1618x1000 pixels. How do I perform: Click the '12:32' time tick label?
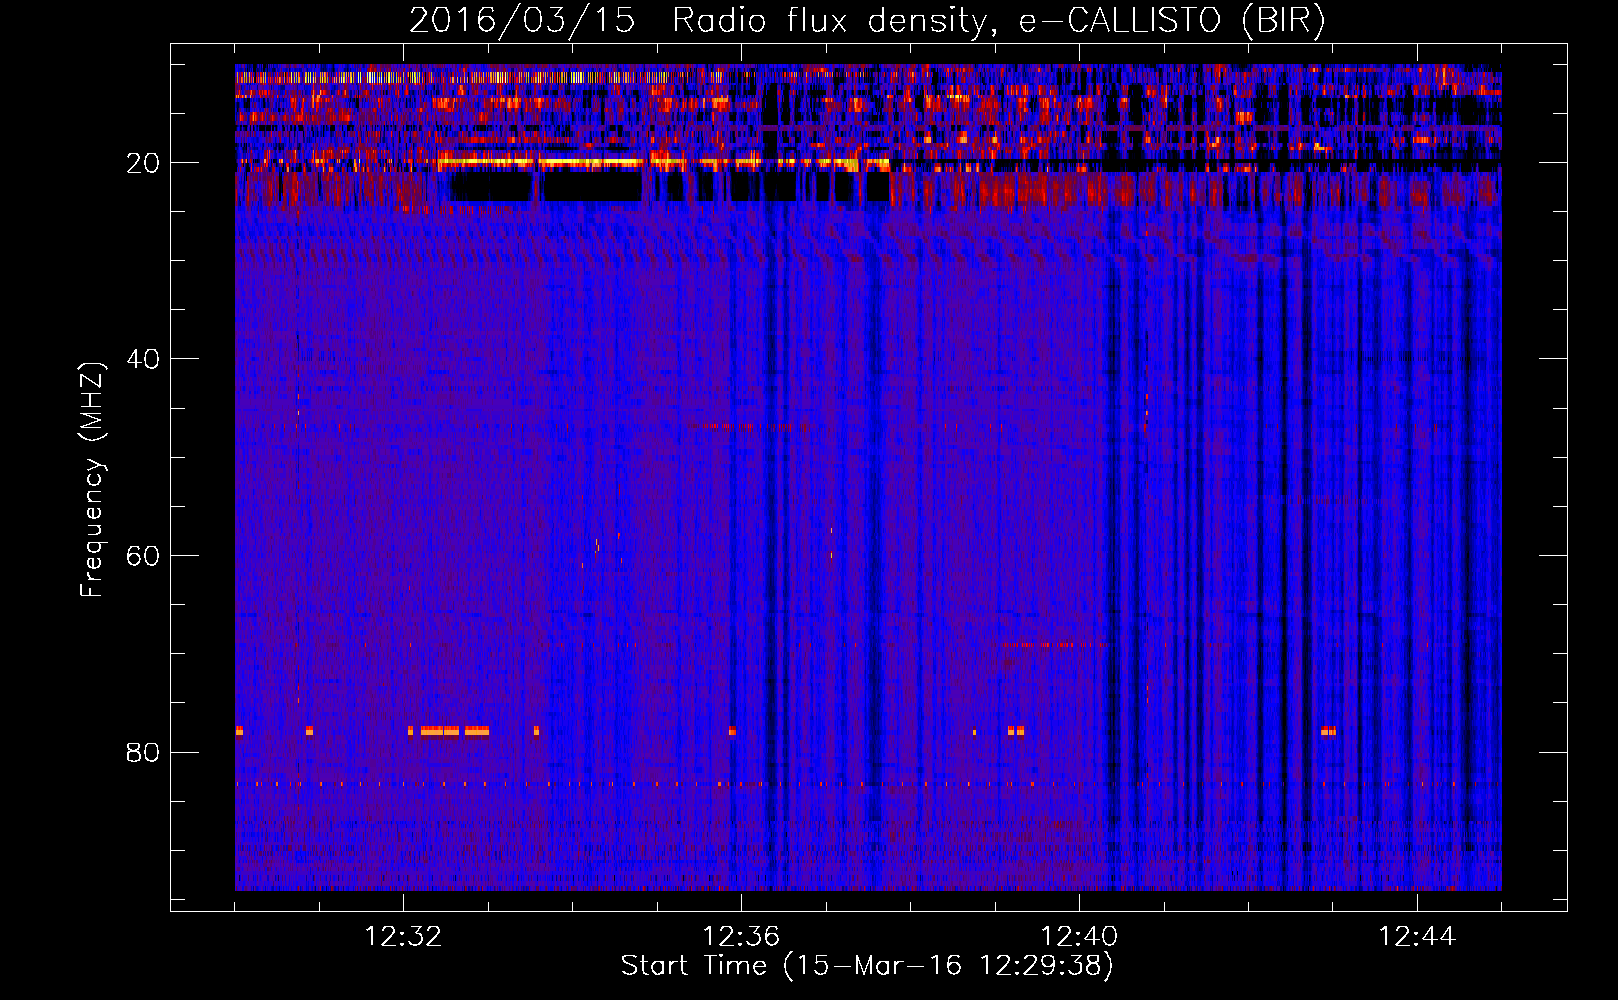(403, 937)
